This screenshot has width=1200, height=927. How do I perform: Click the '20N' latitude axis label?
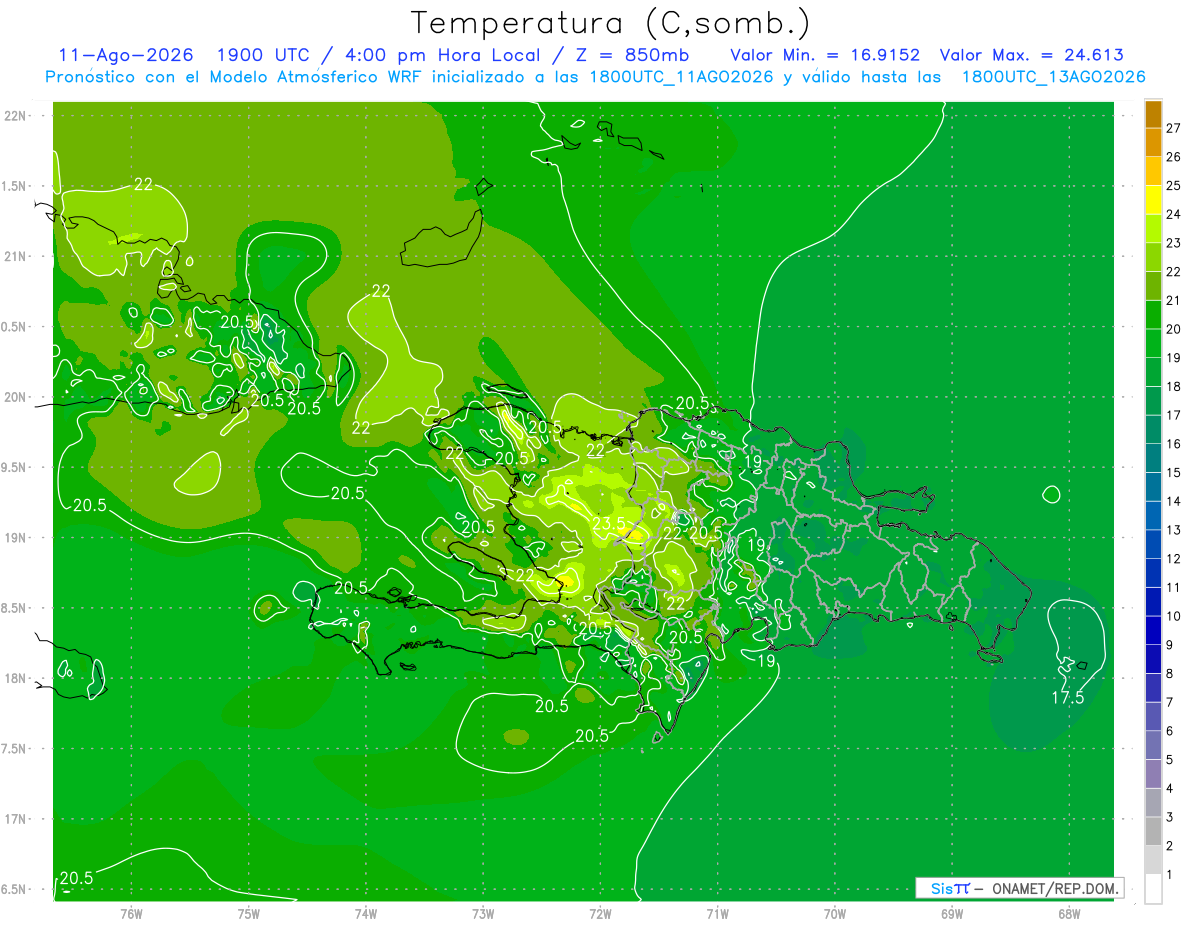17,397
